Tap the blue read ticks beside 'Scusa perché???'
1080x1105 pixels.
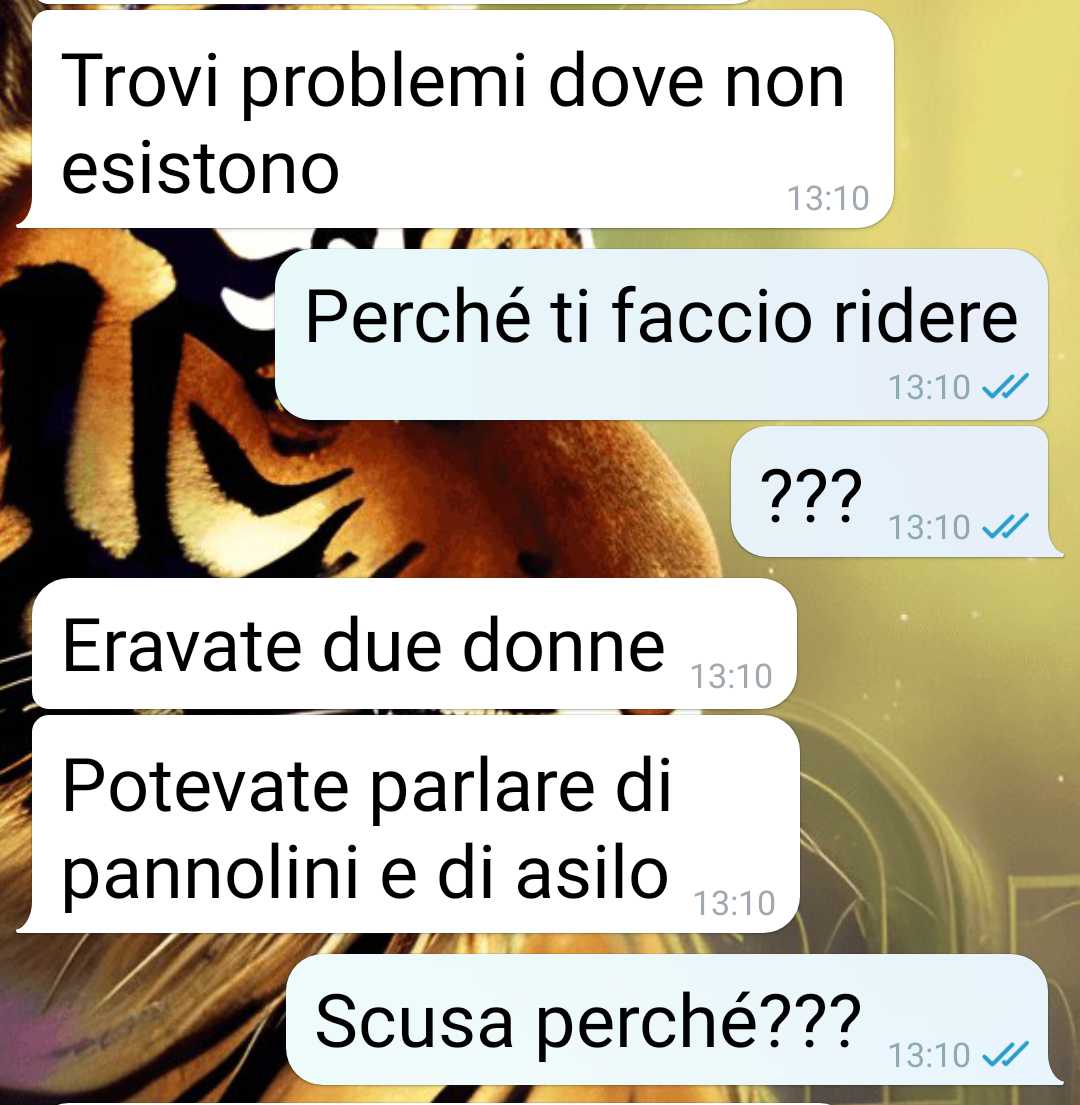pos(1005,1054)
